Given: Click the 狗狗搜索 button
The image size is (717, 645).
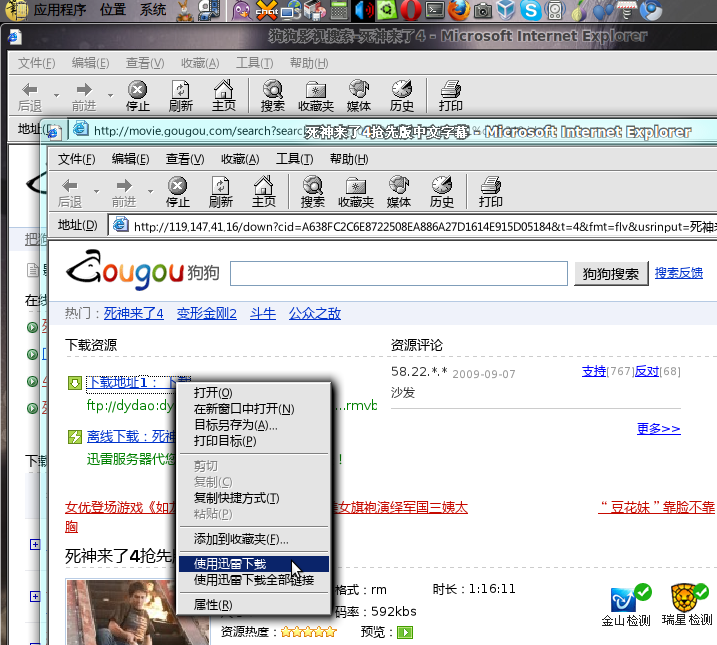Looking at the screenshot, I should coord(611,274).
